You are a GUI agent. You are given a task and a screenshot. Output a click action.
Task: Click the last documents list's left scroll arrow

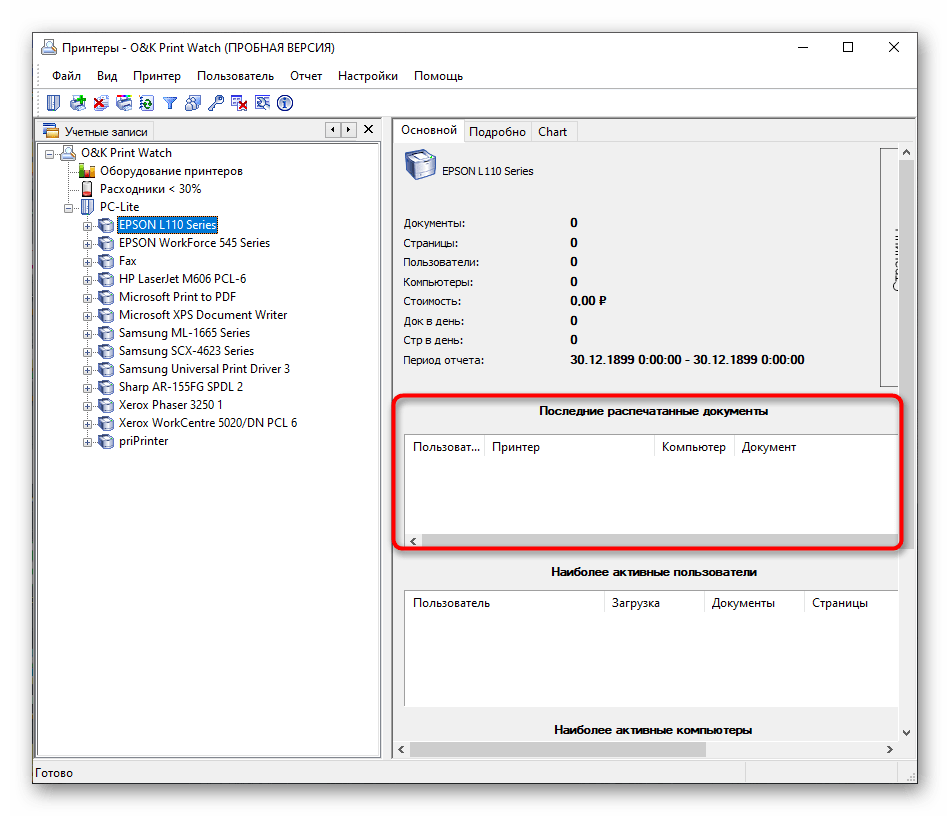[x=413, y=541]
